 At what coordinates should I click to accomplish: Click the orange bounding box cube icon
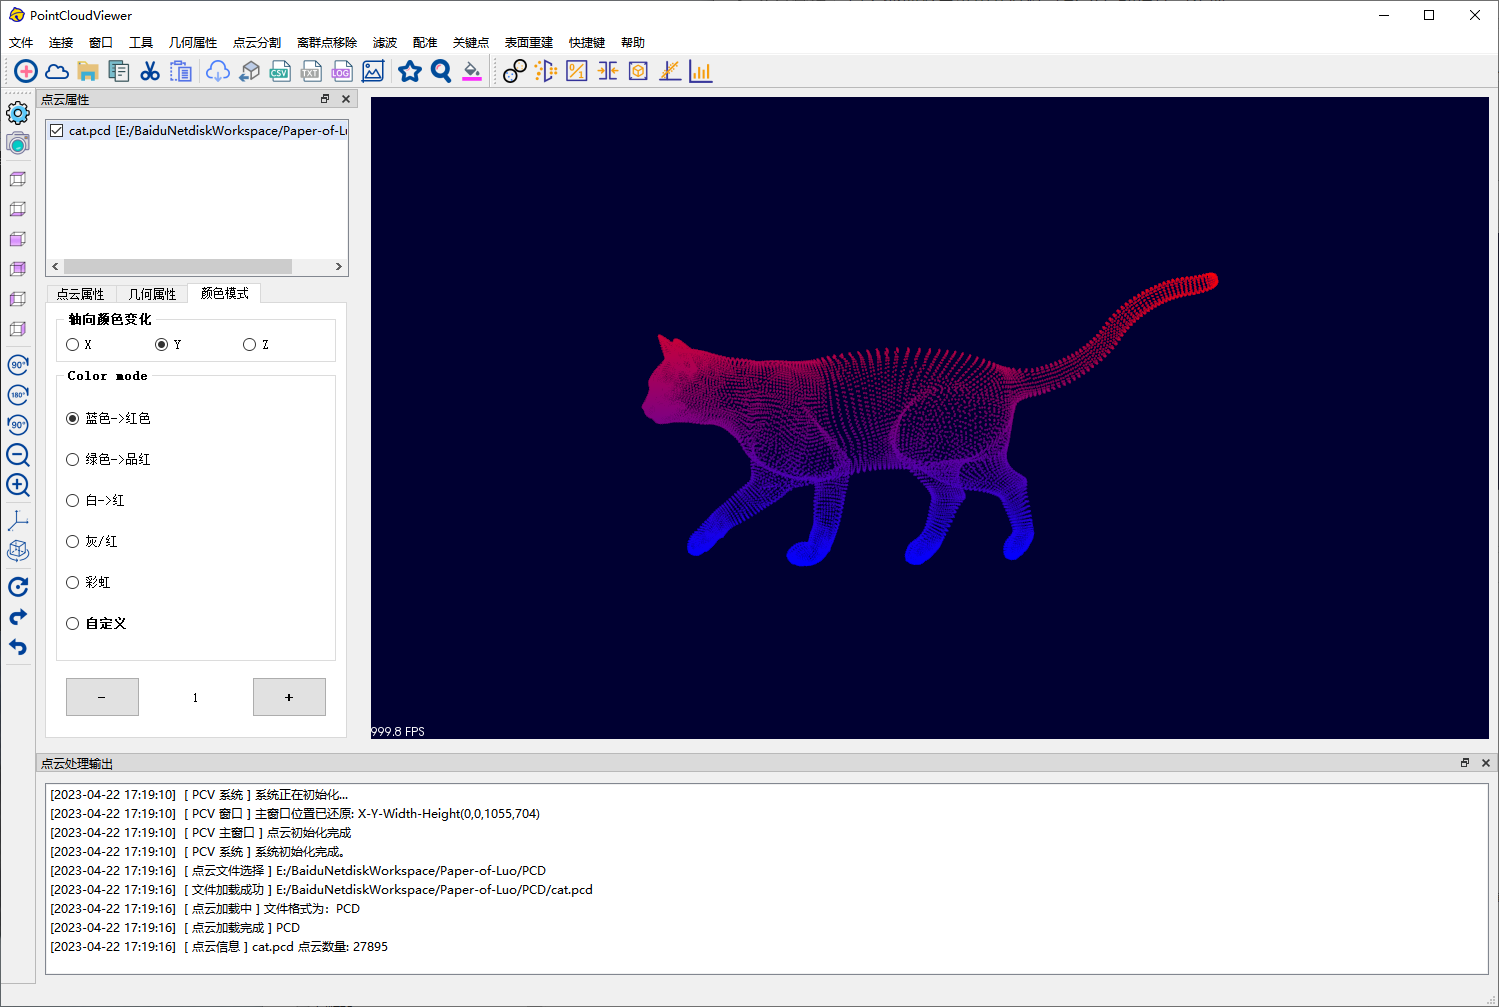click(638, 71)
